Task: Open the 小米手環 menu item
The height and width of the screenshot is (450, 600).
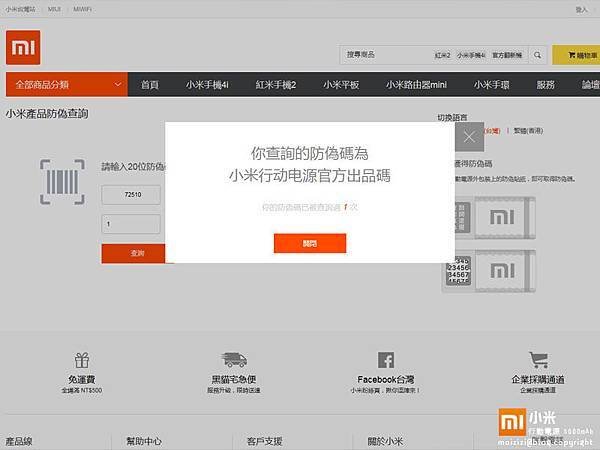Action: [492, 85]
